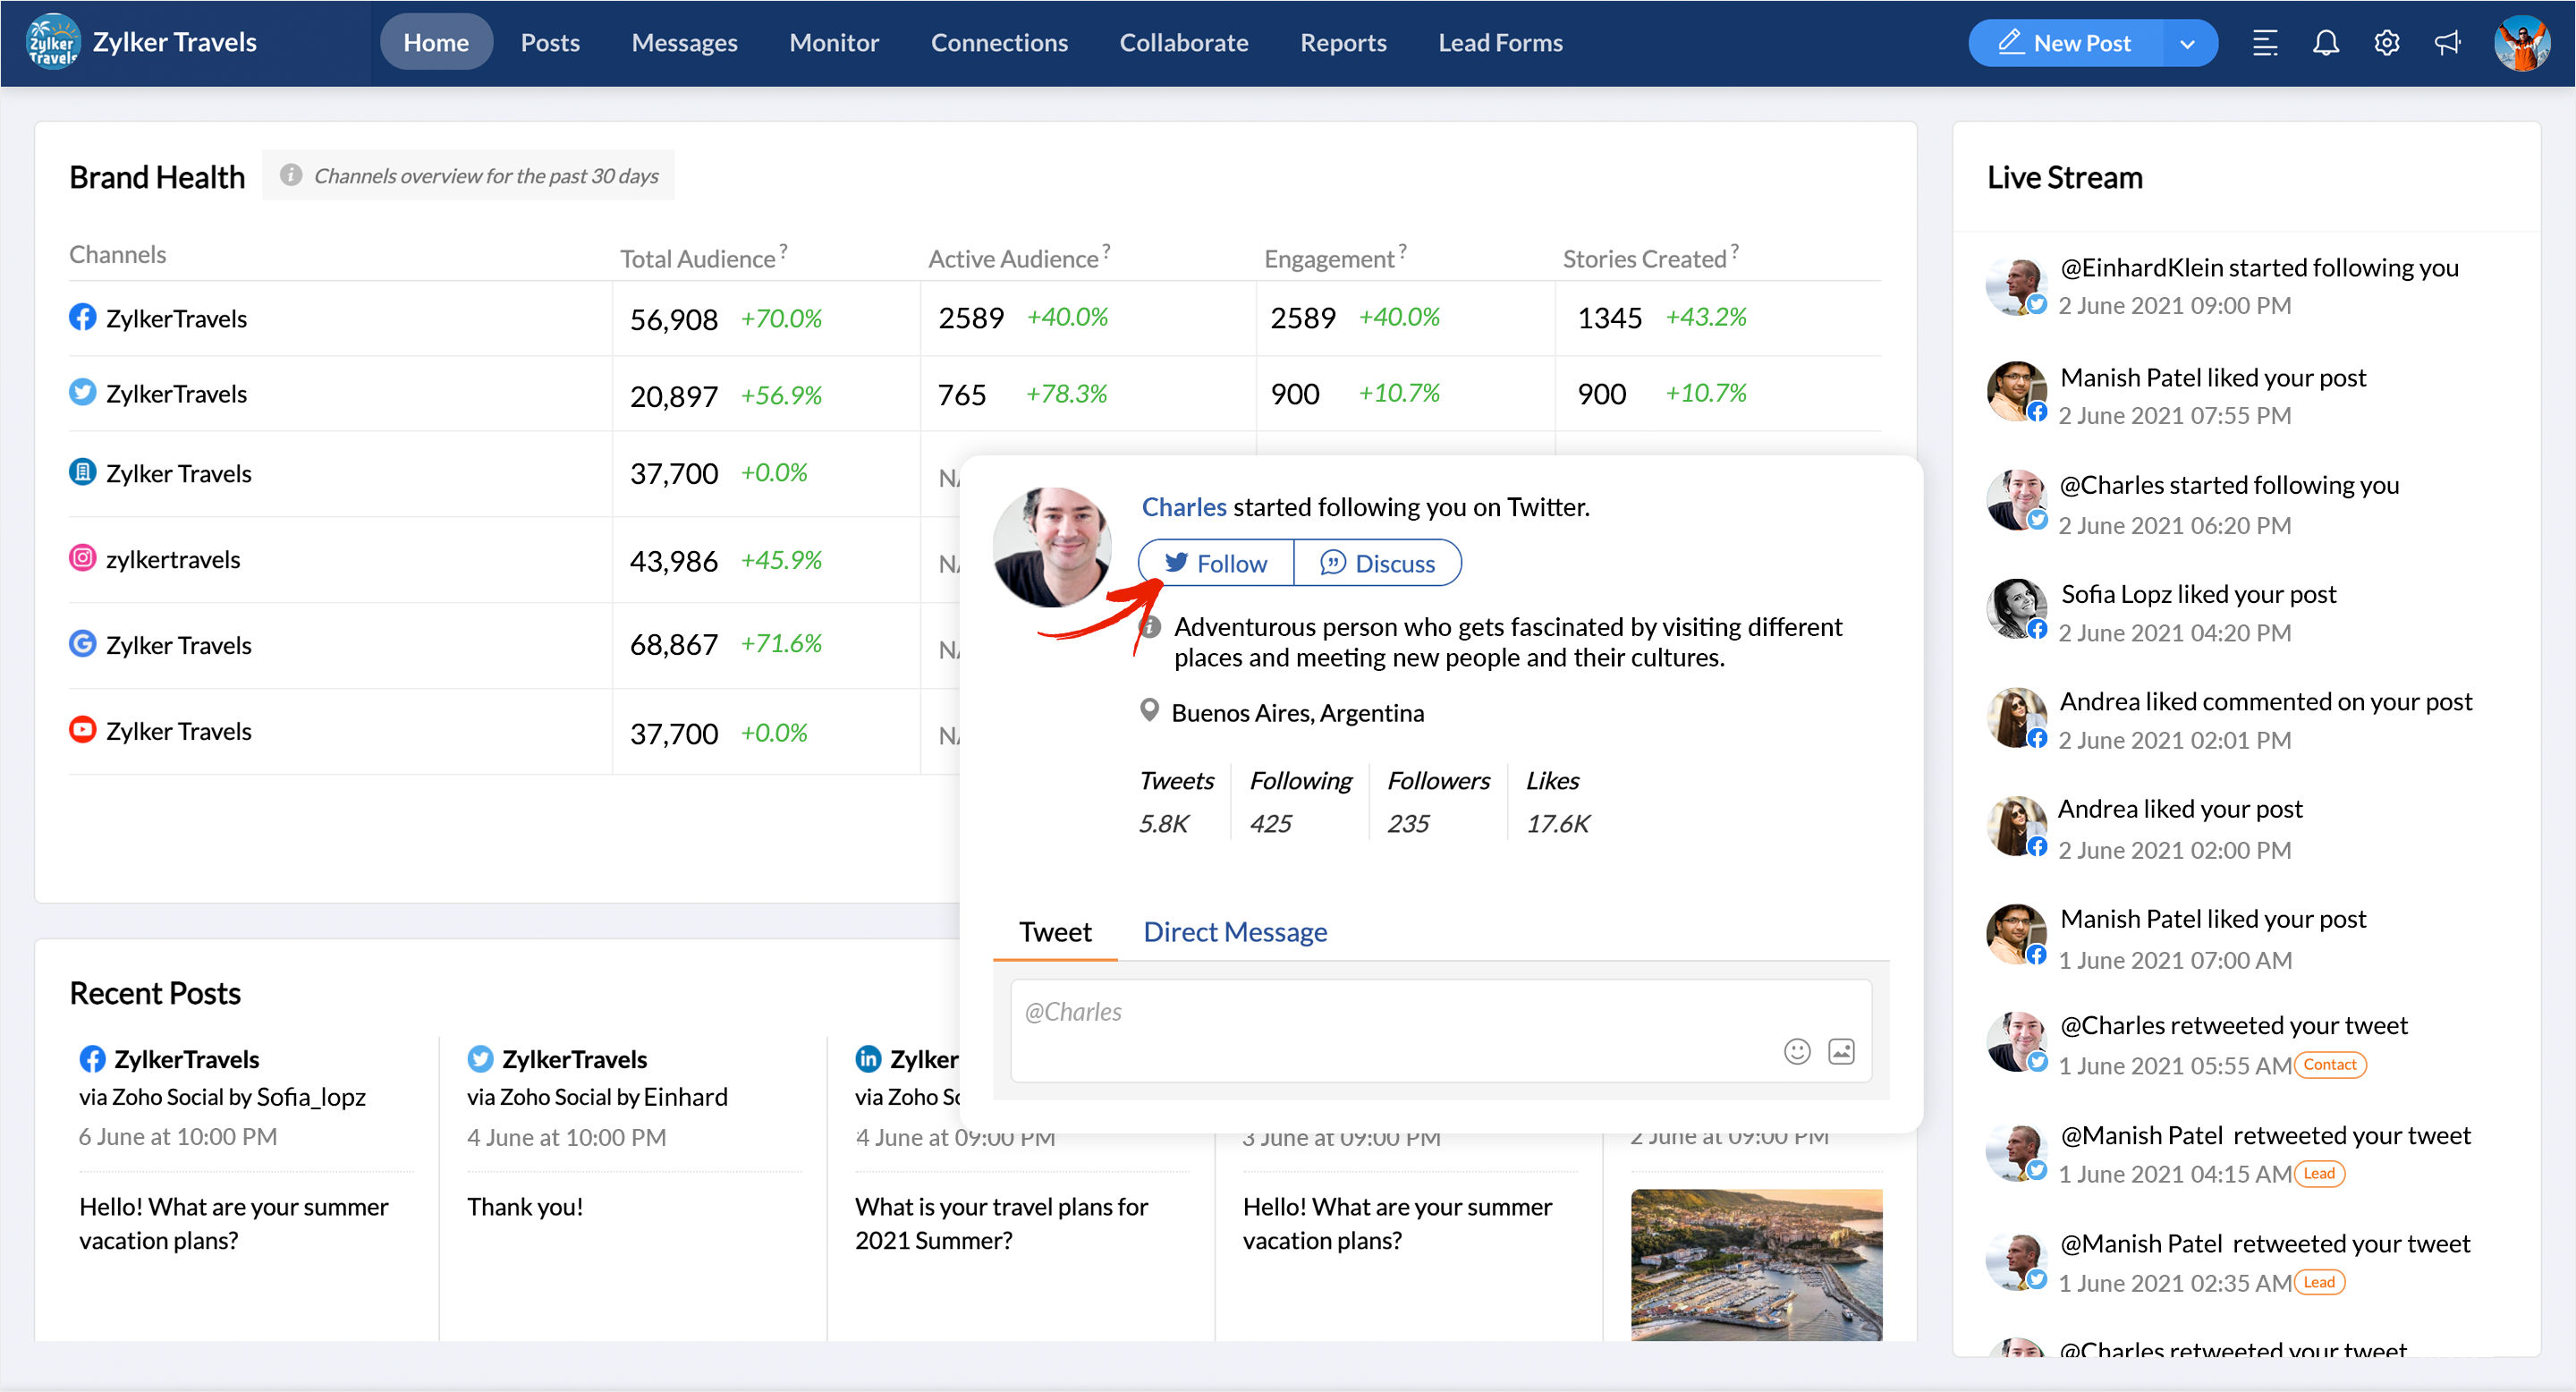Expand the New Post dropdown arrow

tap(2187, 44)
